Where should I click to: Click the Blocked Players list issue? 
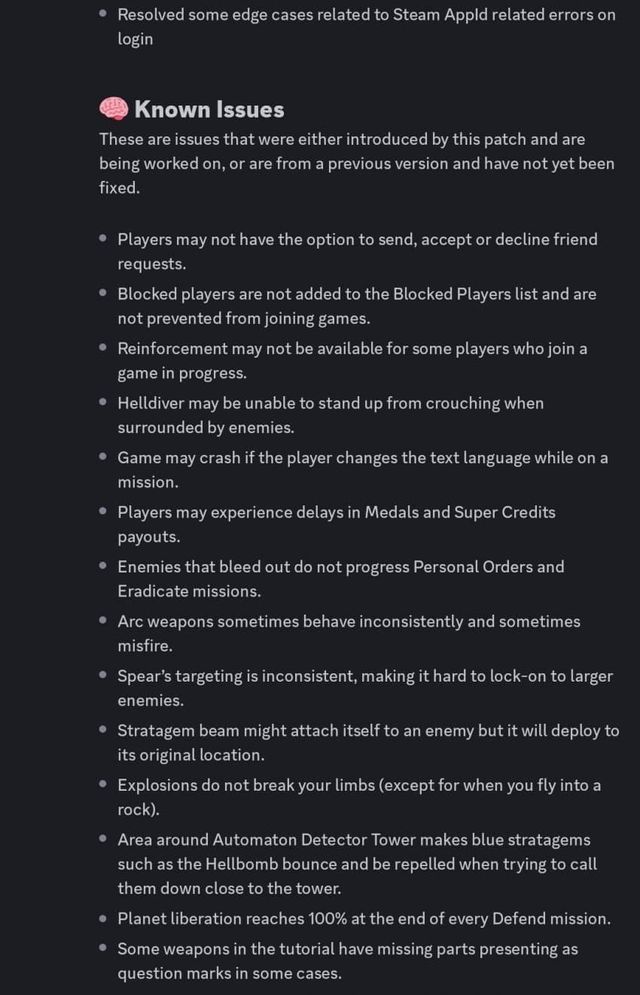pos(356,306)
